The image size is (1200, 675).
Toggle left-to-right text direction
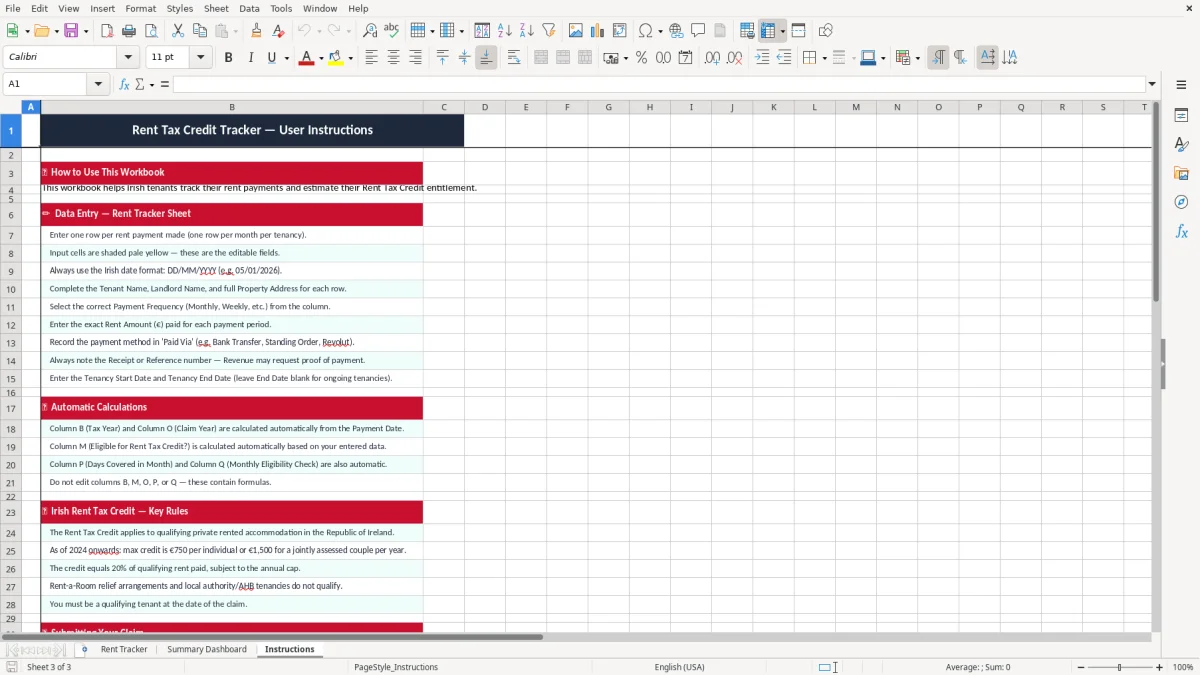click(x=938, y=58)
